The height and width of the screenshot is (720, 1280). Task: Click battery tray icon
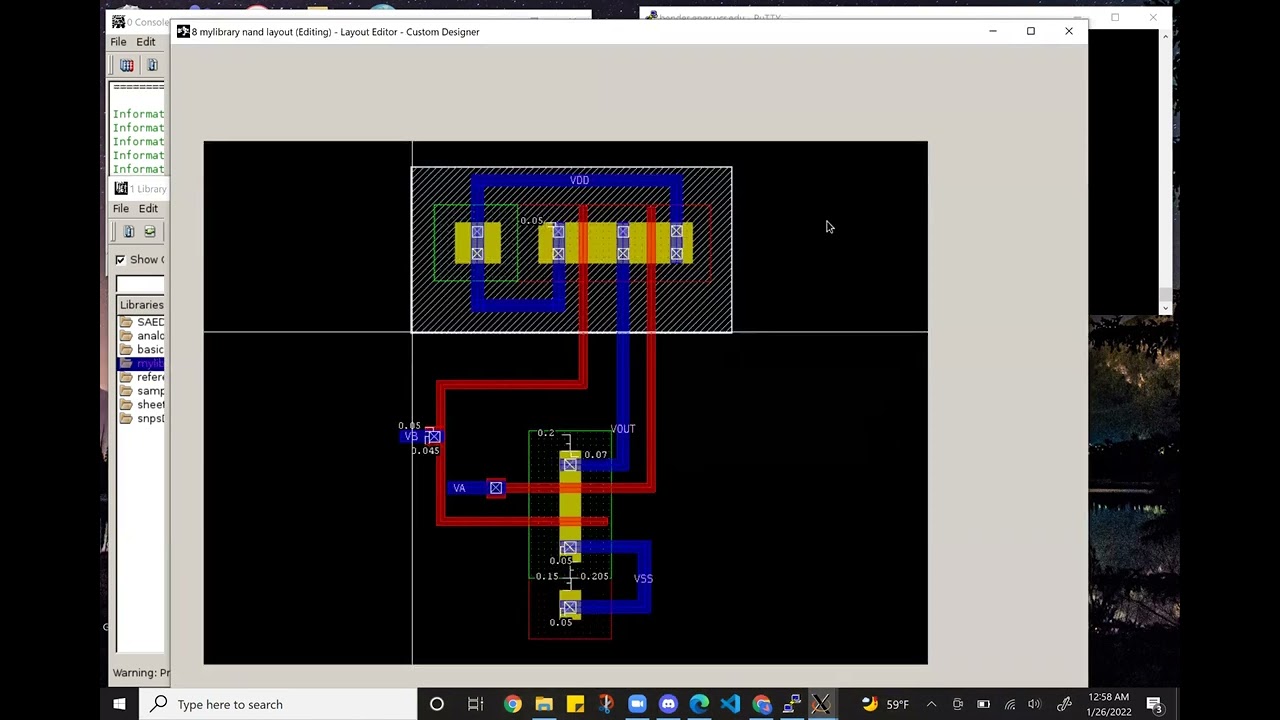[984, 704]
